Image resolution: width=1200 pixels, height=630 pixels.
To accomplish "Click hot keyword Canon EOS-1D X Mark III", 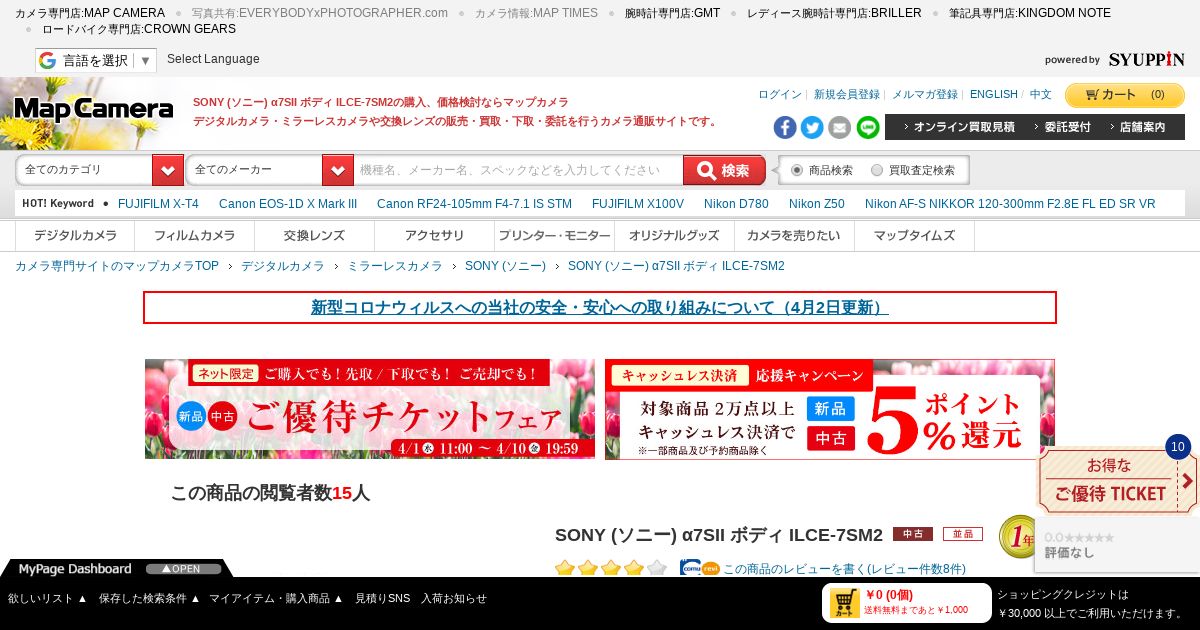I will pos(288,204).
